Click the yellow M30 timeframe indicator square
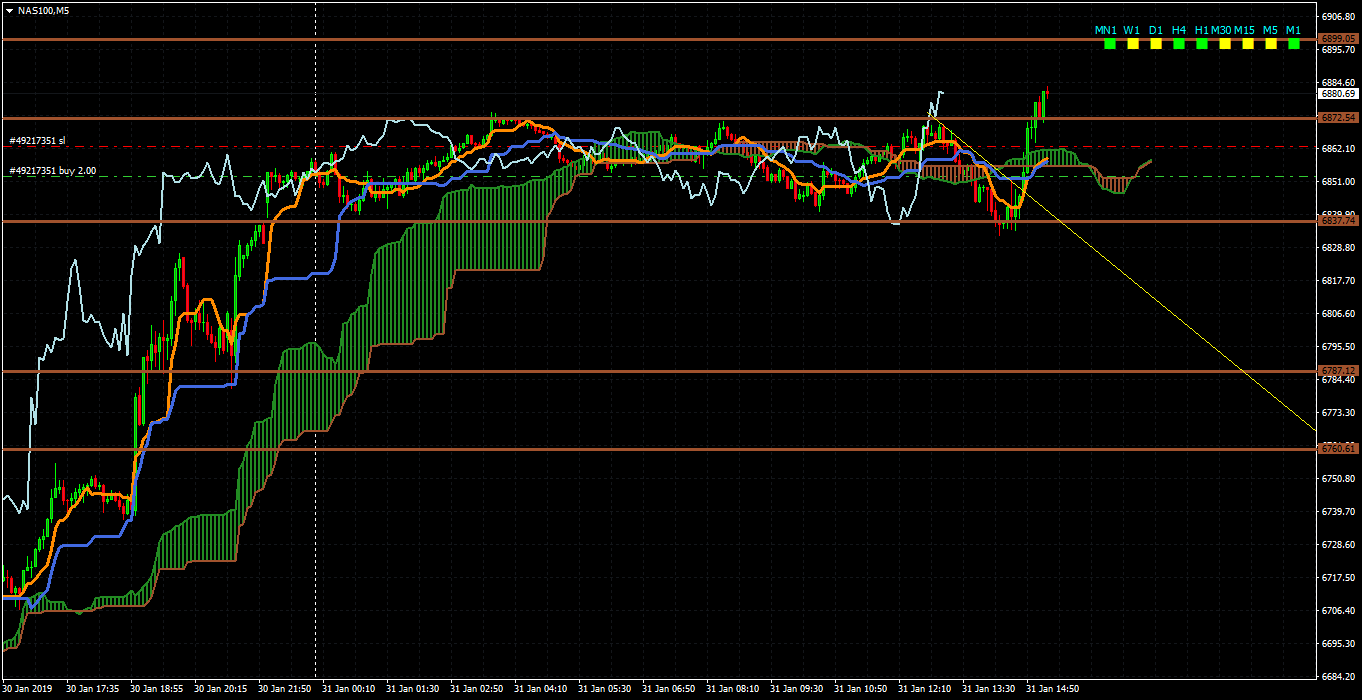The width and height of the screenshot is (1362, 700). [1224, 44]
